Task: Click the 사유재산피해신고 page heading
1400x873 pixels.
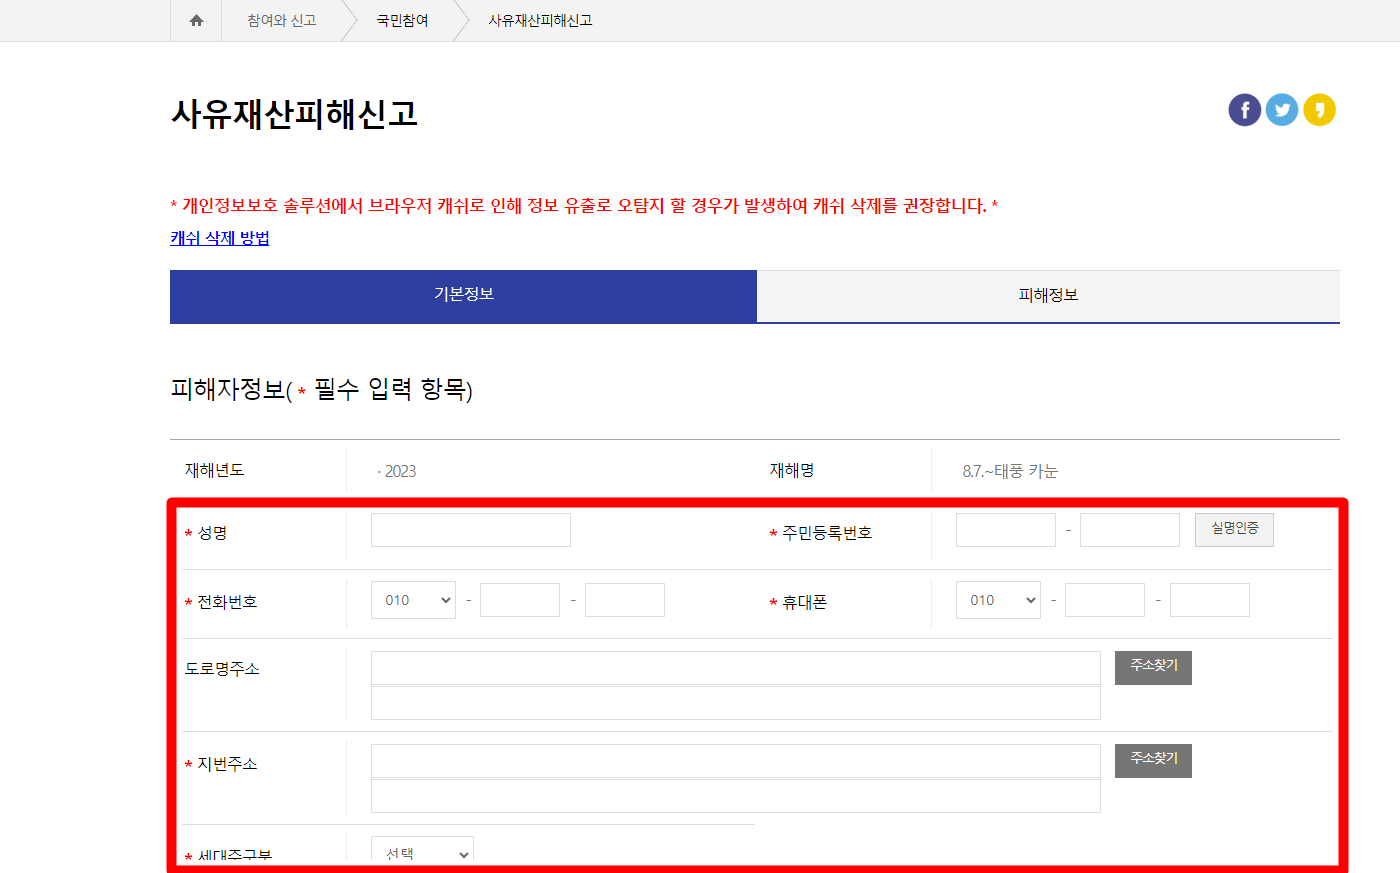Action: point(294,114)
